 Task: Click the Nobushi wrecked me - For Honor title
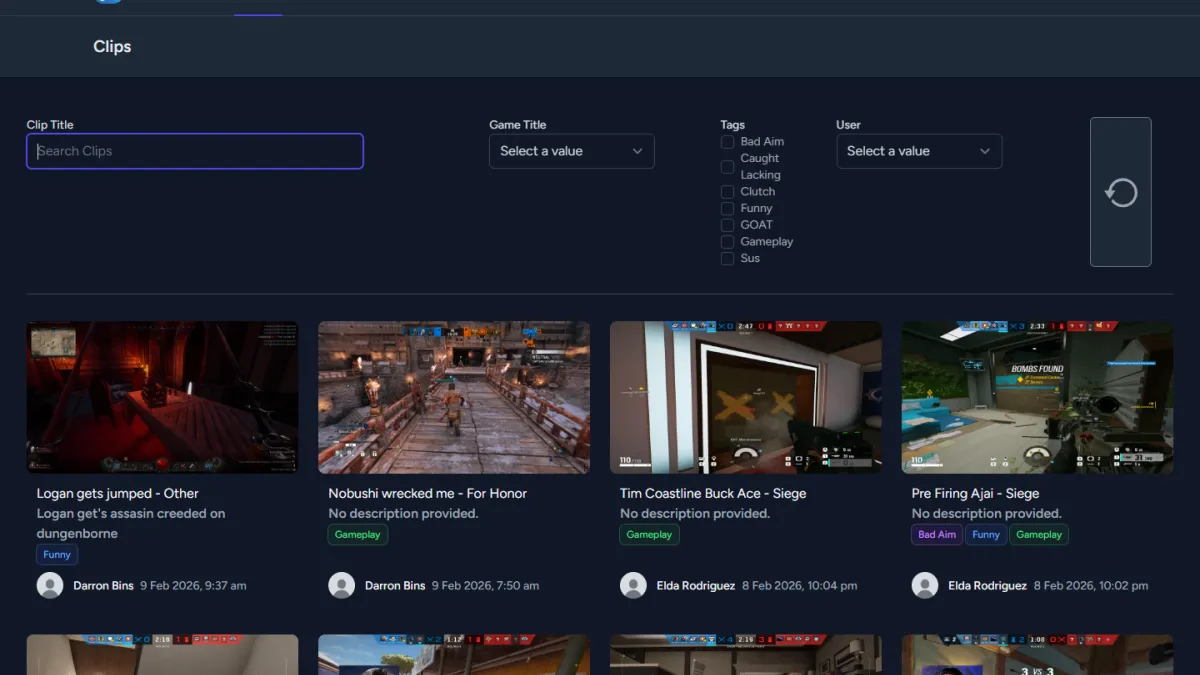pyautogui.click(x=428, y=493)
